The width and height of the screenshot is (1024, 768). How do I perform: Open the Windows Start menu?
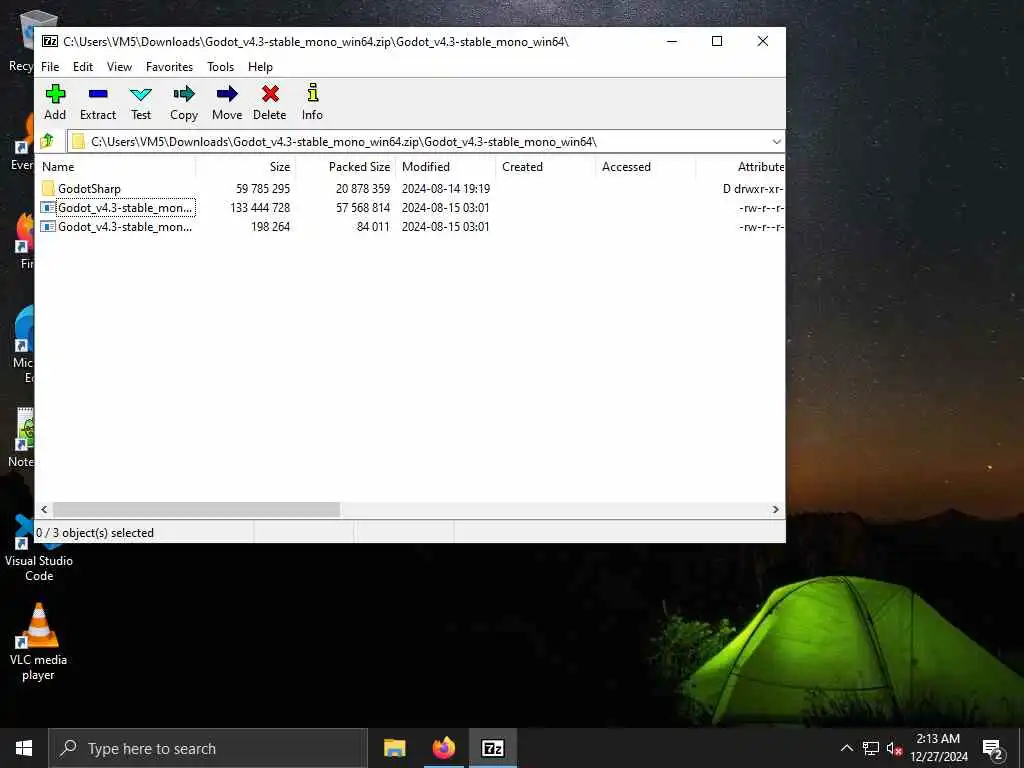coord(24,748)
